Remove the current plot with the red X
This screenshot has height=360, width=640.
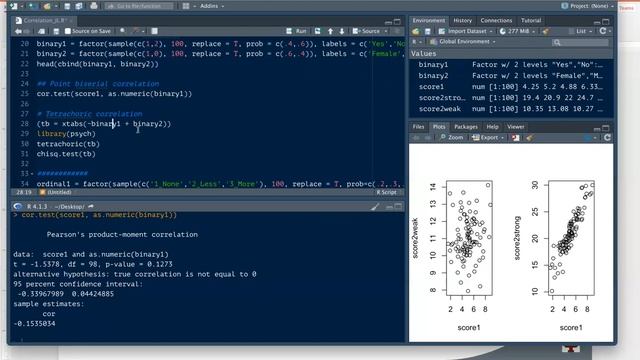point(516,138)
